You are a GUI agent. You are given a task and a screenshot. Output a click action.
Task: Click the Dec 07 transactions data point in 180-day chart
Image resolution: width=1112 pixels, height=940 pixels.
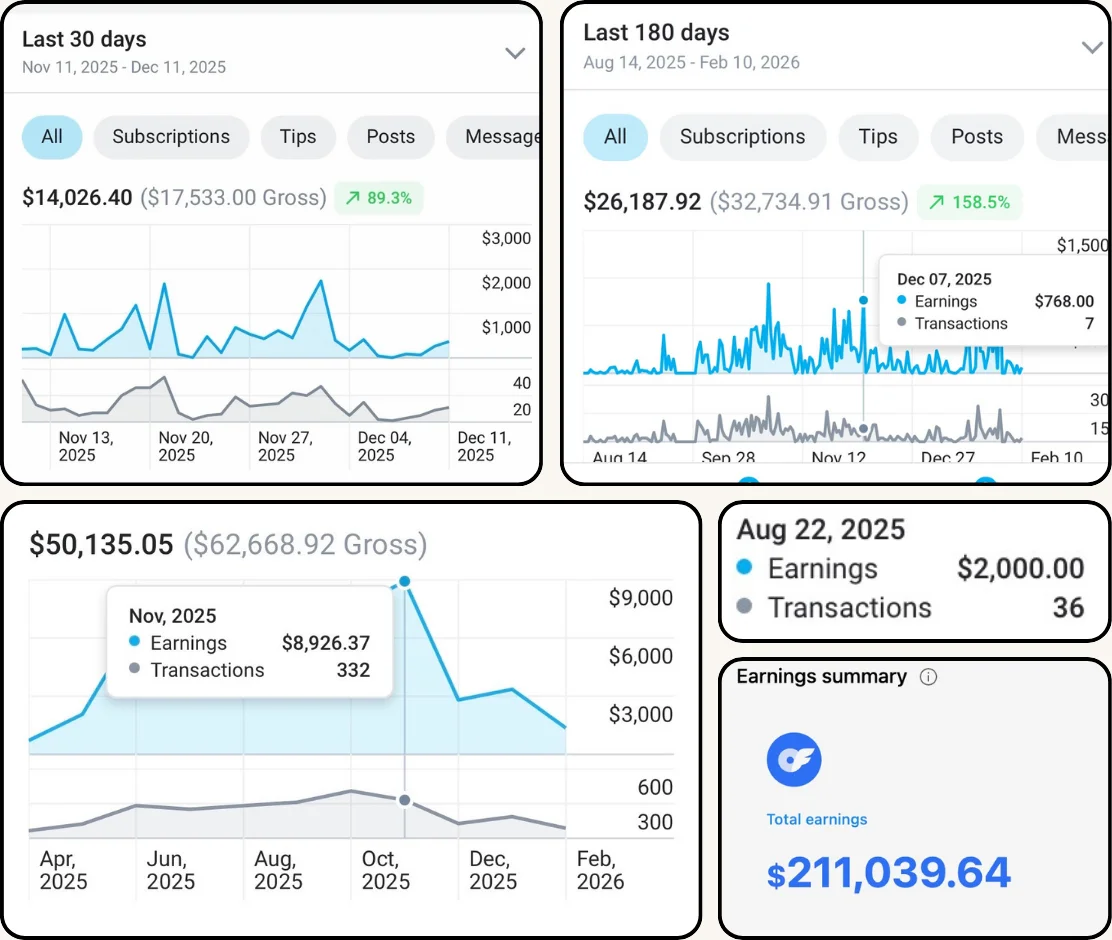tap(863, 428)
